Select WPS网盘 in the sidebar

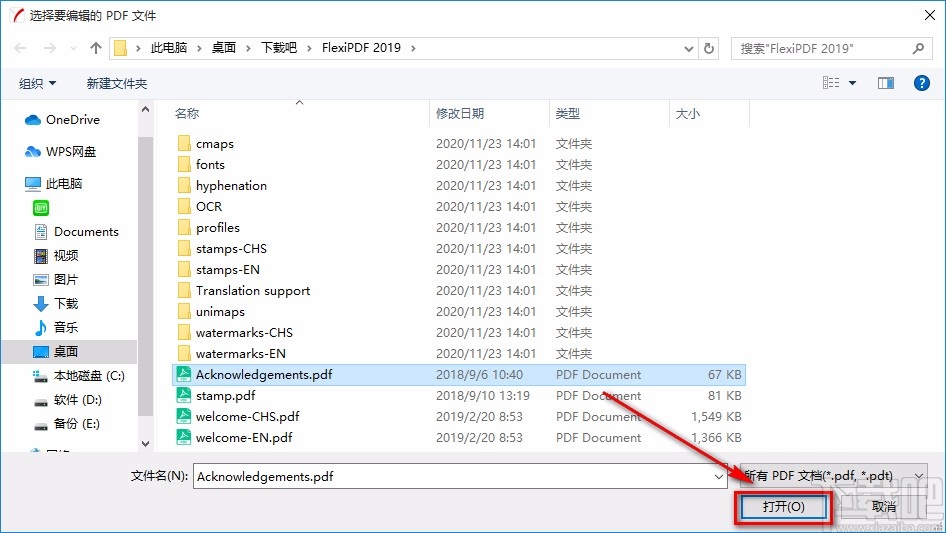click(60, 152)
